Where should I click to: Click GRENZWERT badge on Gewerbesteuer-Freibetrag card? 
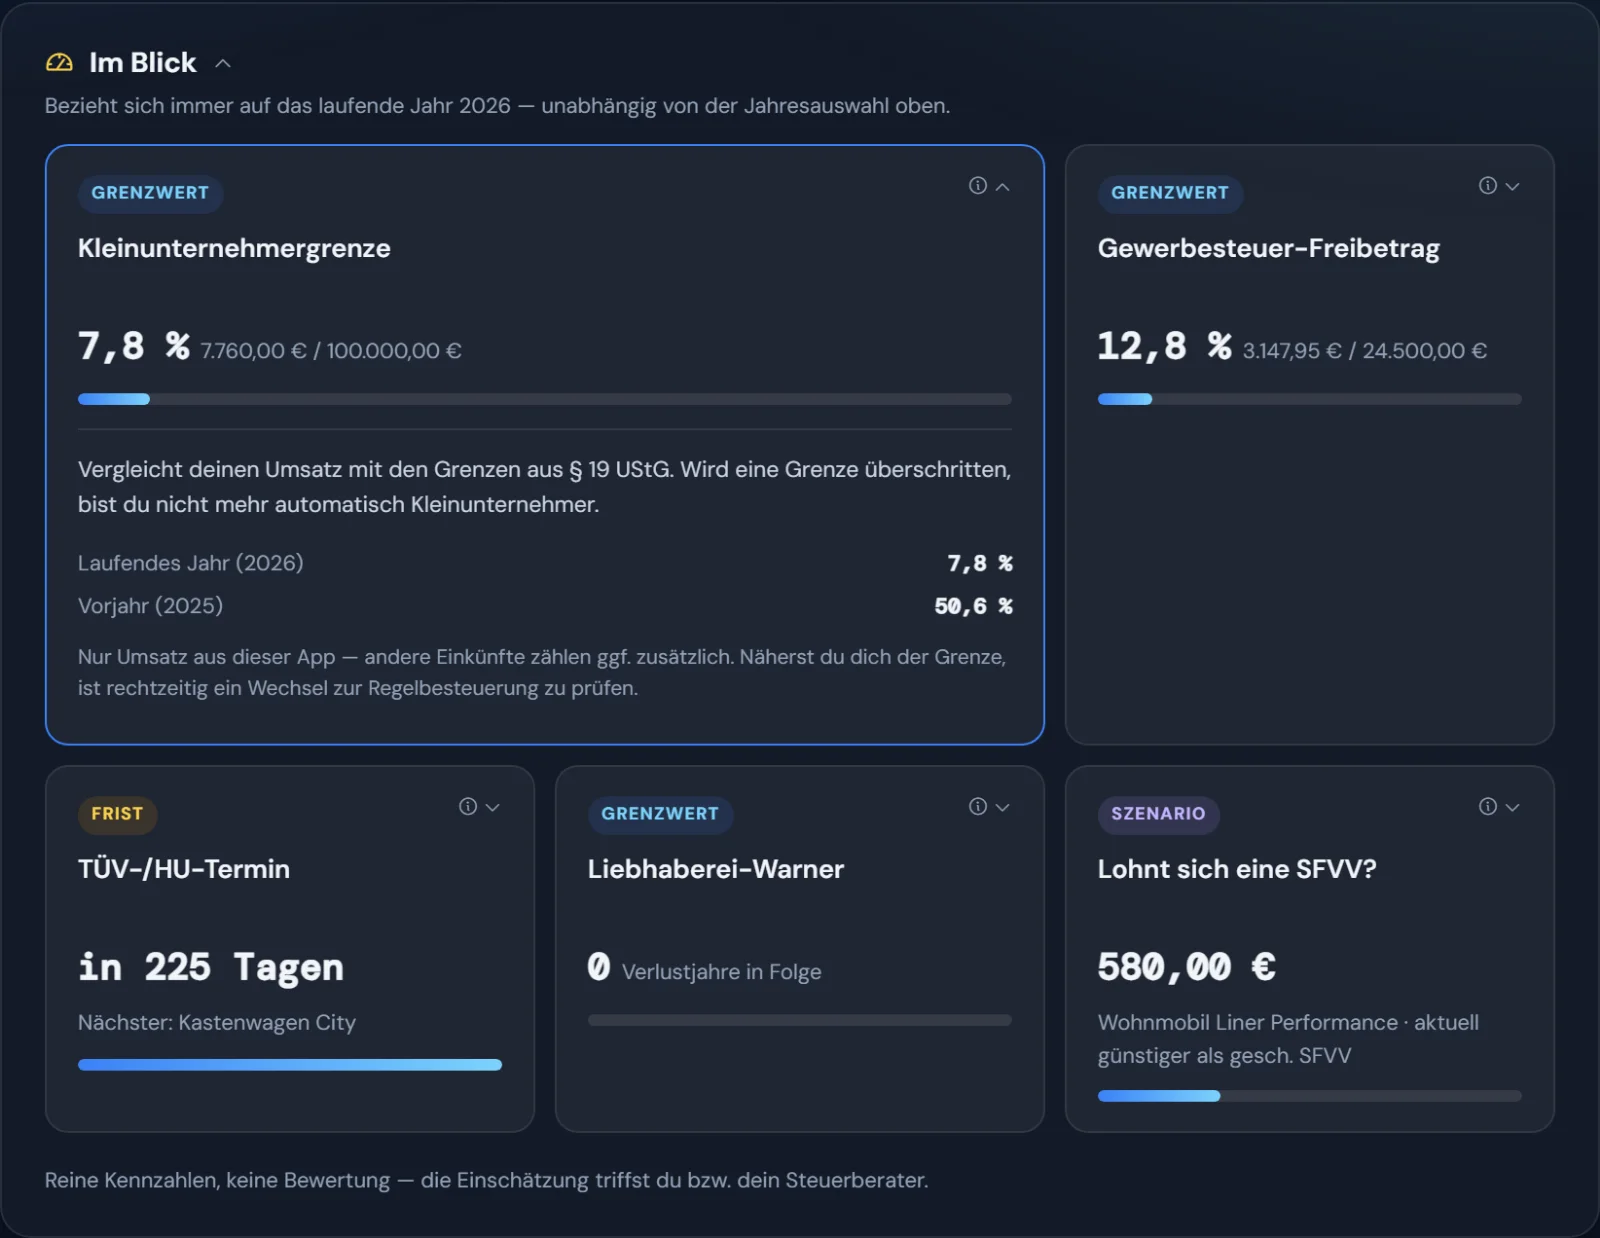1170,193
